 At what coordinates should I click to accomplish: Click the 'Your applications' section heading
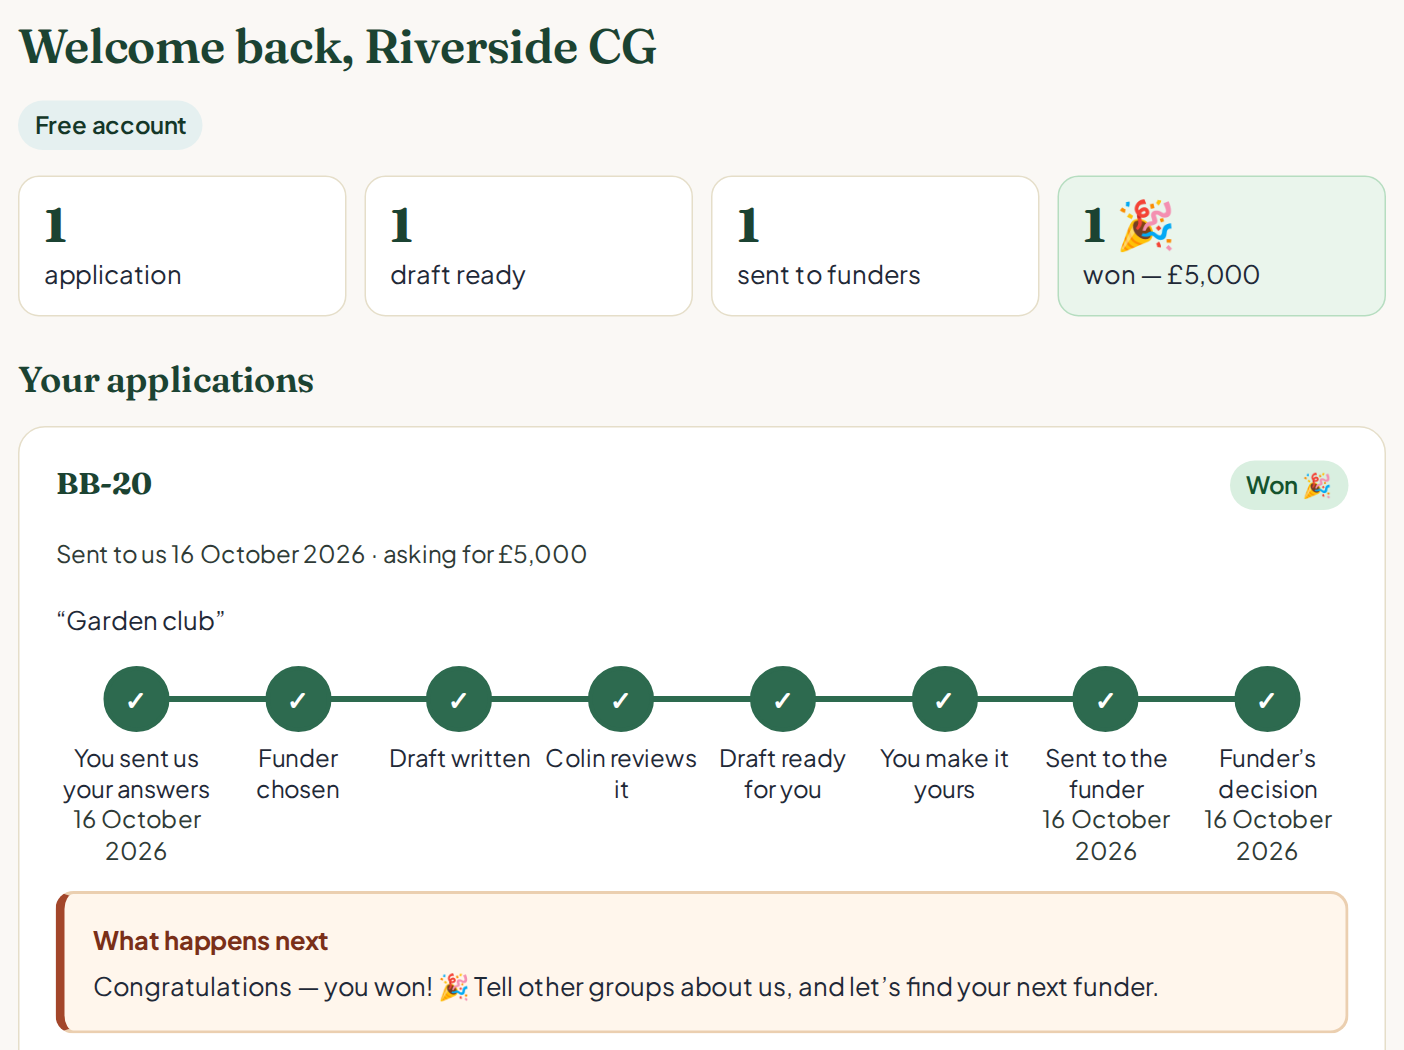(166, 380)
